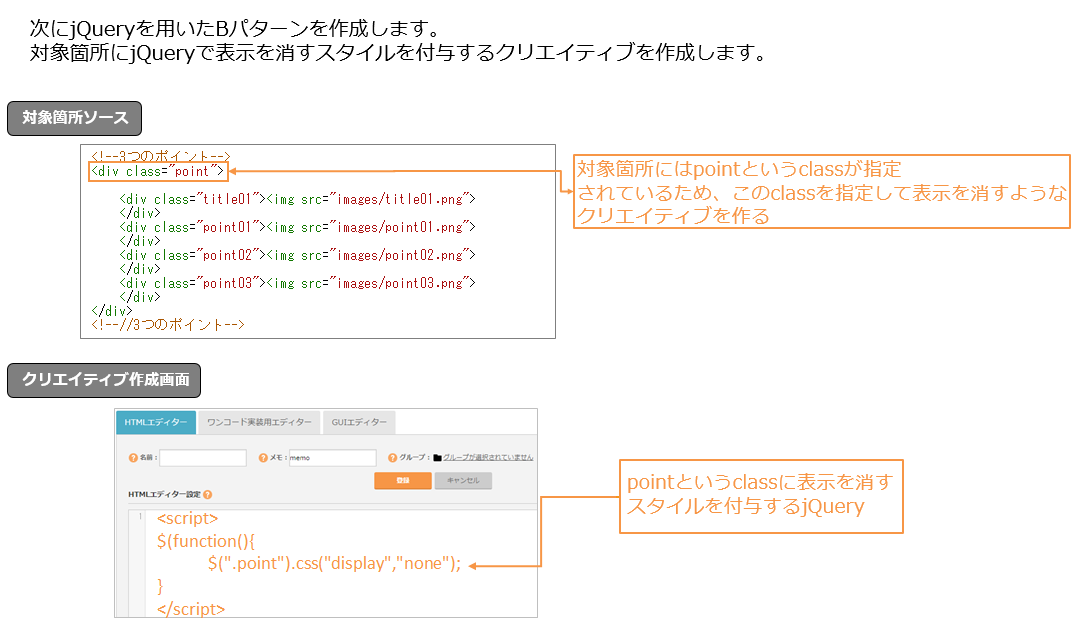This screenshot has height=626, width=1074.
Task: Focus the メモ field containing memo
Action: 333,458
